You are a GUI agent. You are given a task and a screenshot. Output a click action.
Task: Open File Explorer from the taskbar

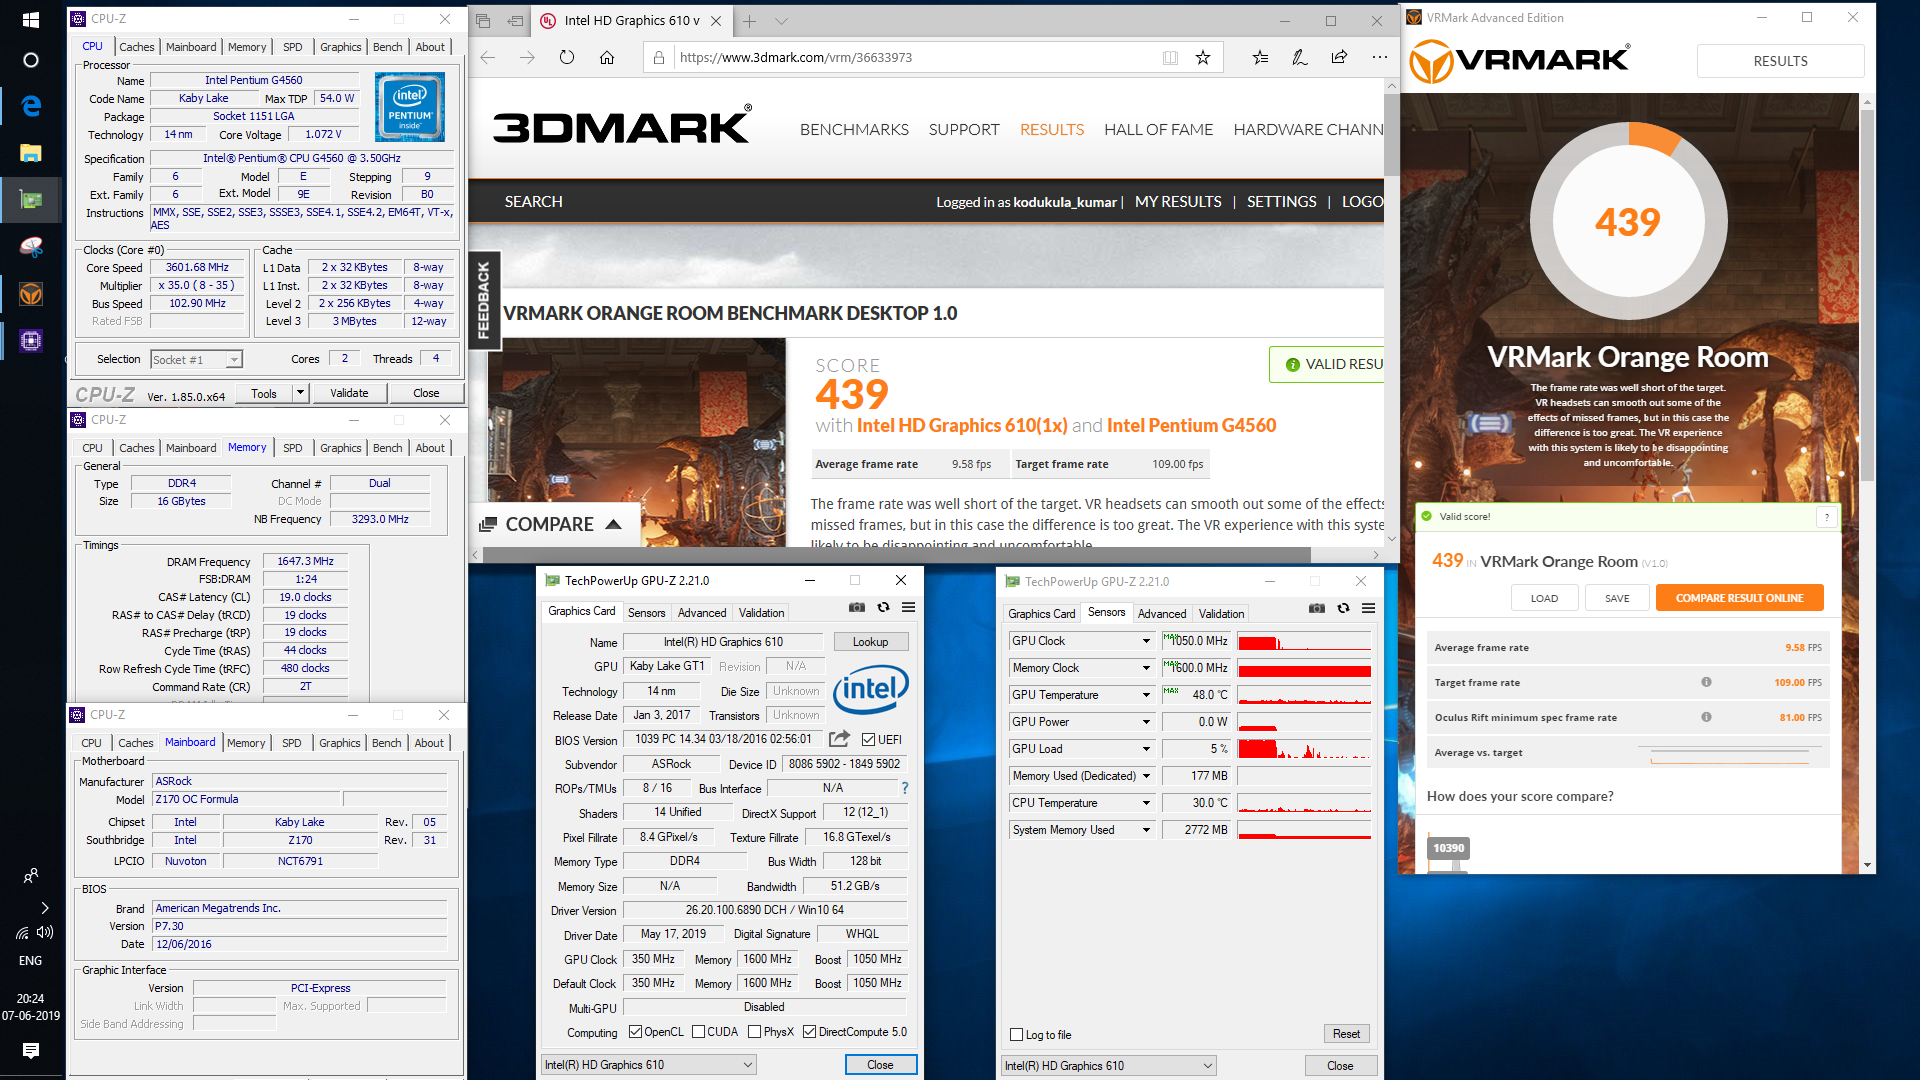[31, 153]
